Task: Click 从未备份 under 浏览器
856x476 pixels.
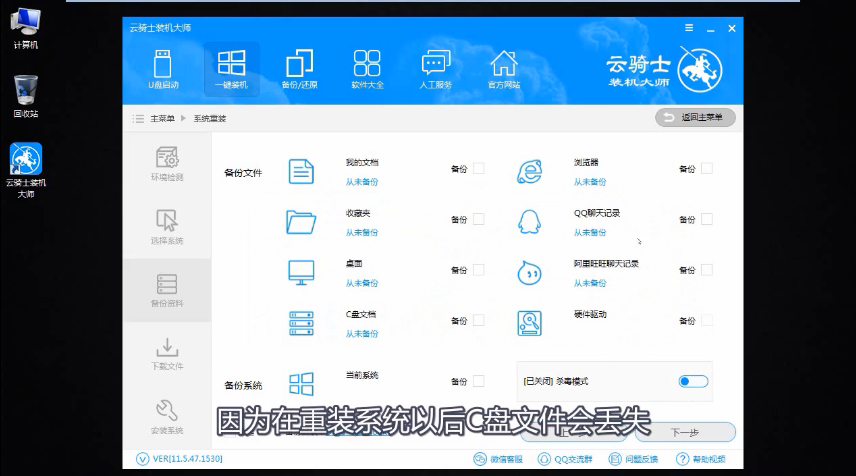Action: coord(590,182)
